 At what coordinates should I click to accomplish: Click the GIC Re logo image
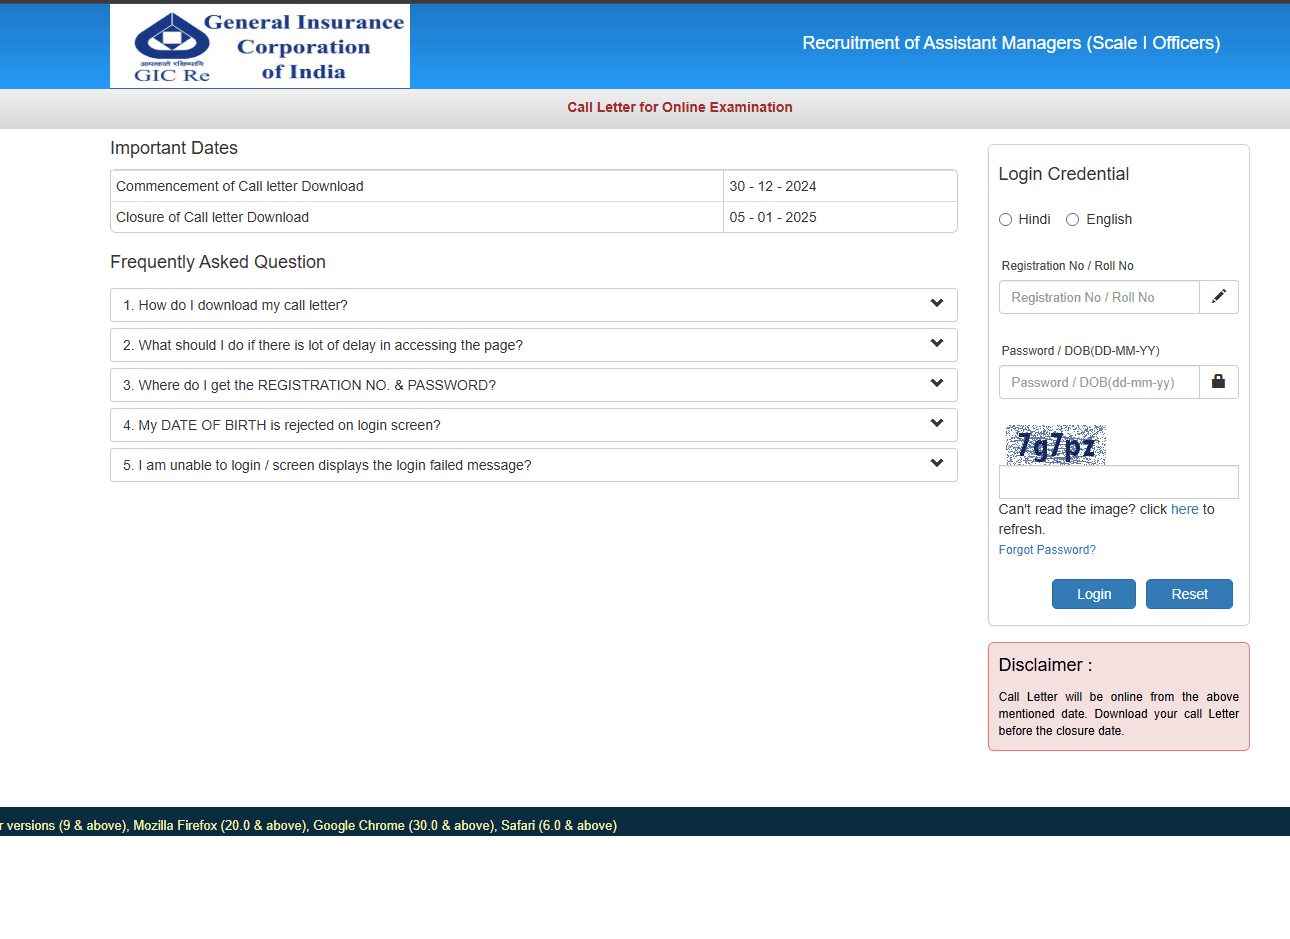click(260, 46)
